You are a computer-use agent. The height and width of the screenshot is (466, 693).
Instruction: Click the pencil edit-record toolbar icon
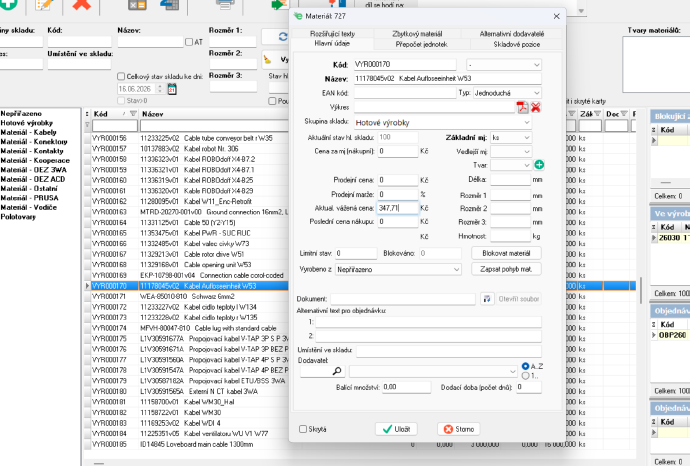pos(44,4)
